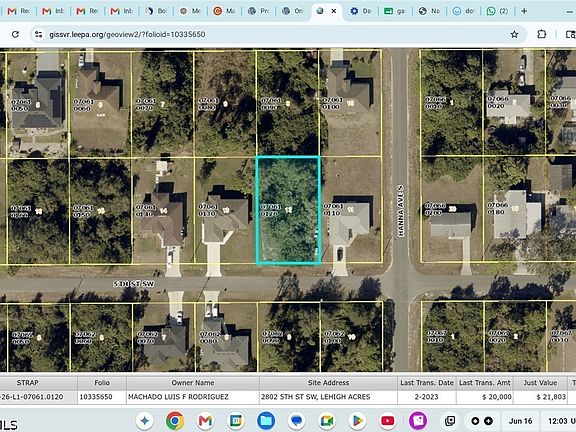Open the Gemini sparkle icon on shelf

point(145,421)
